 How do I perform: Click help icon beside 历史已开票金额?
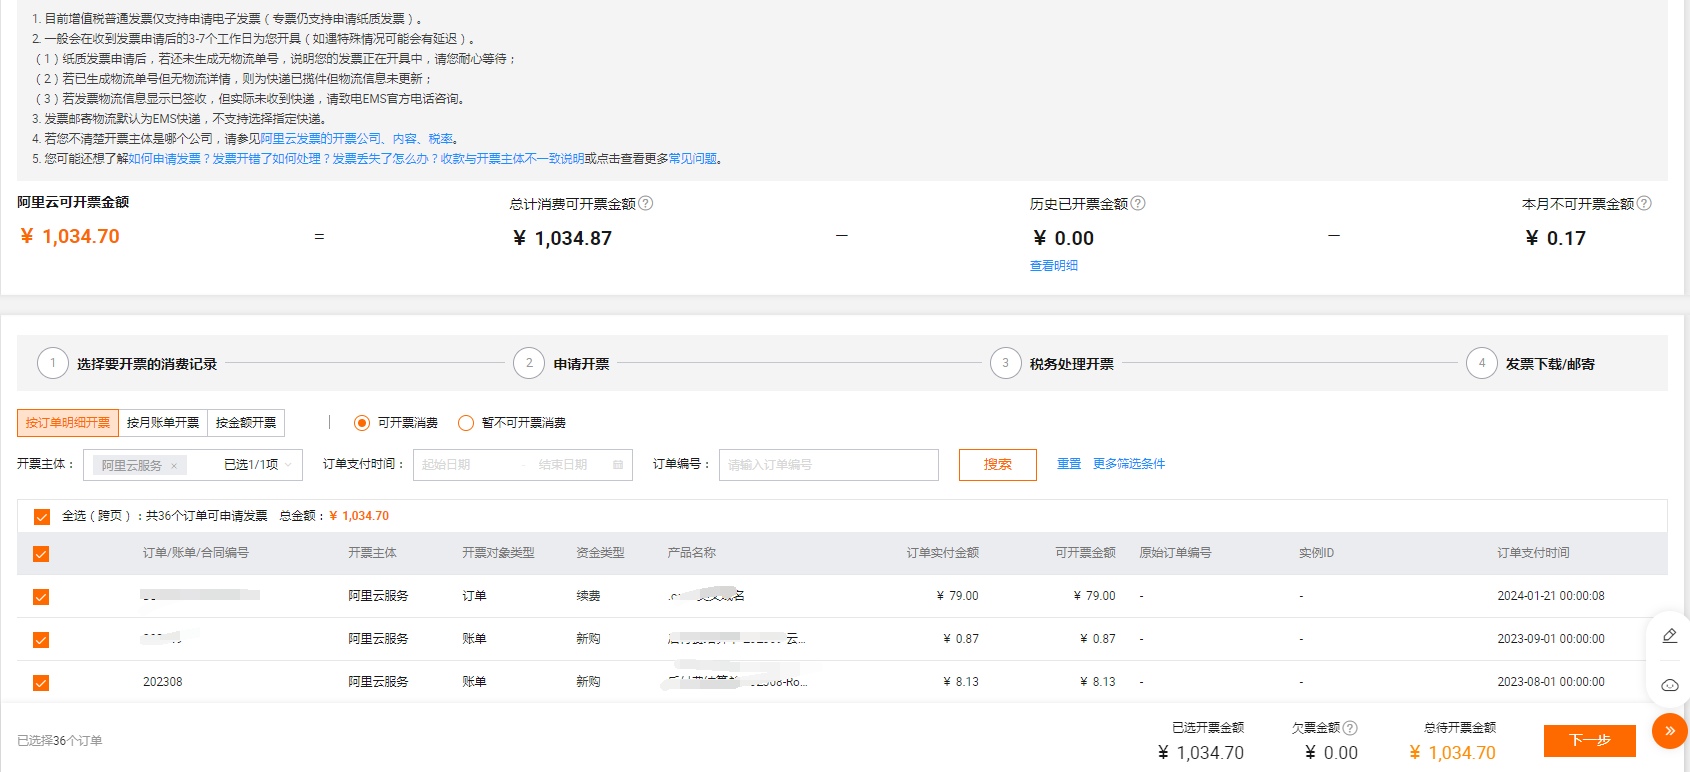point(1138,203)
